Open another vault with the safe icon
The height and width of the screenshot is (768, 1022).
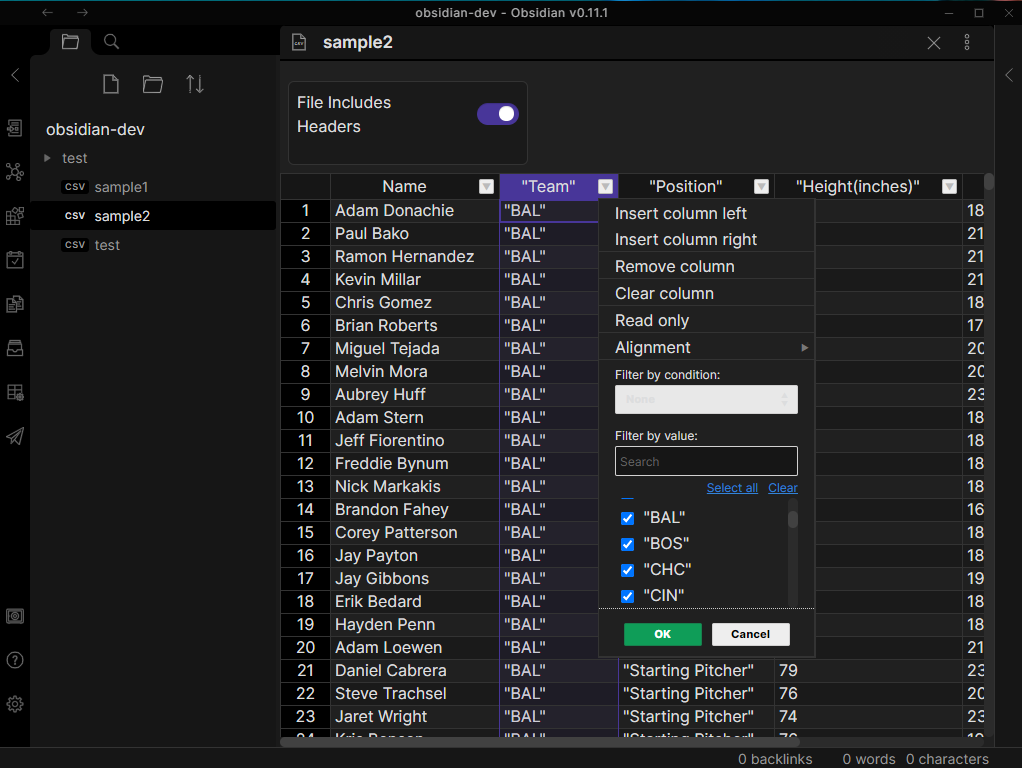pos(15,616)
